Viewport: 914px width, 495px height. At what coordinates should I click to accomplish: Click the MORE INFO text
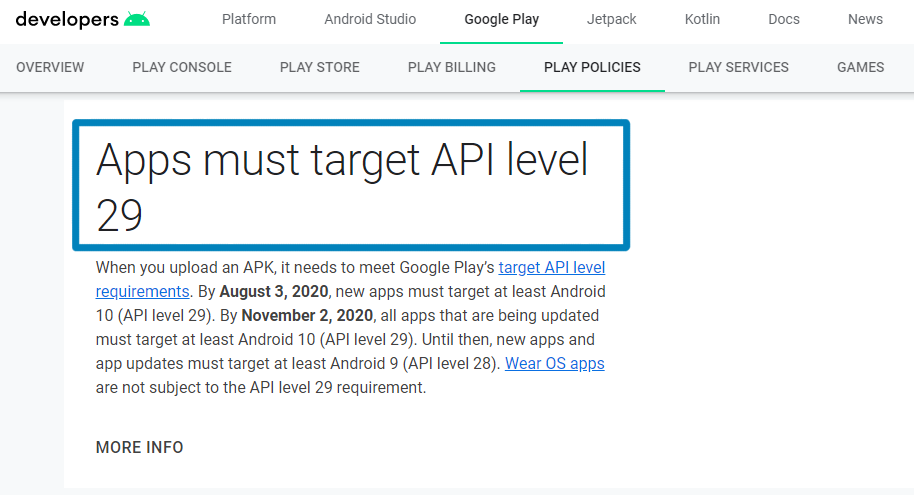pos(139,447)
